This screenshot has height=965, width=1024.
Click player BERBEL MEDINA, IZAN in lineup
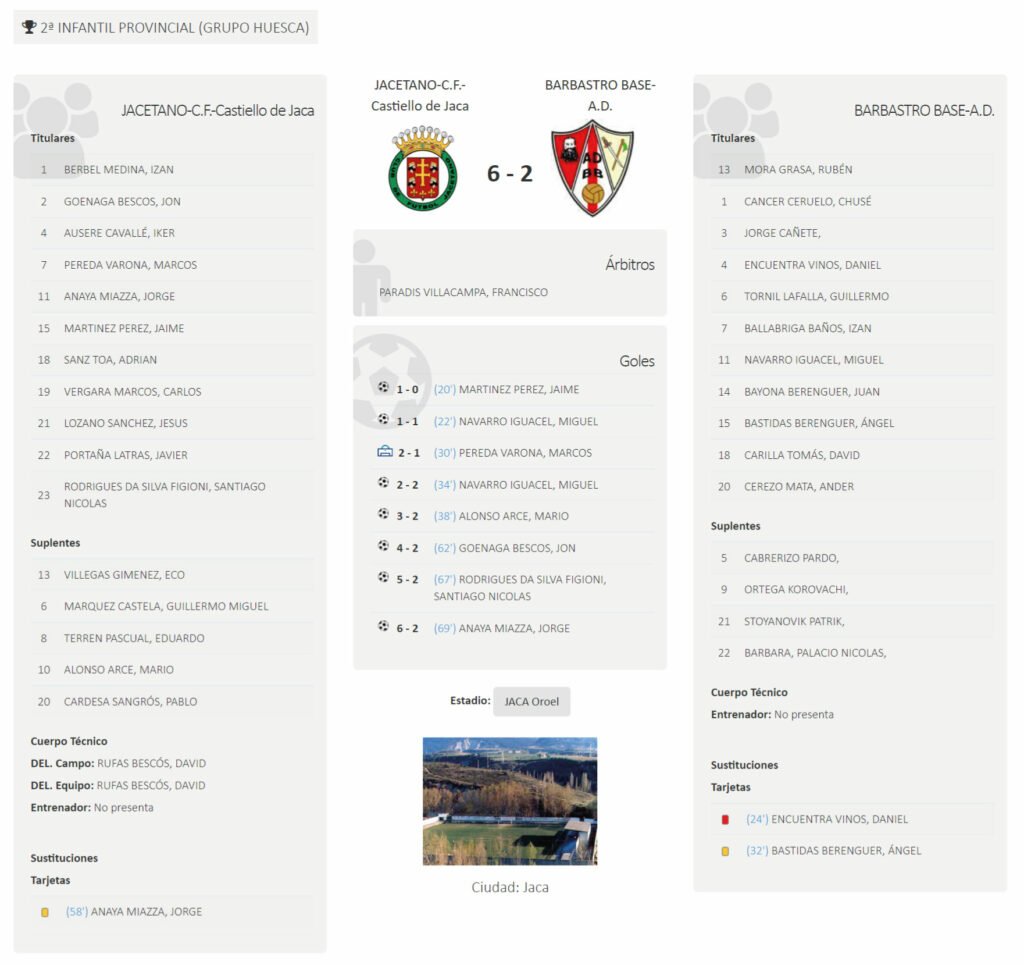click(x=119, y=170)
